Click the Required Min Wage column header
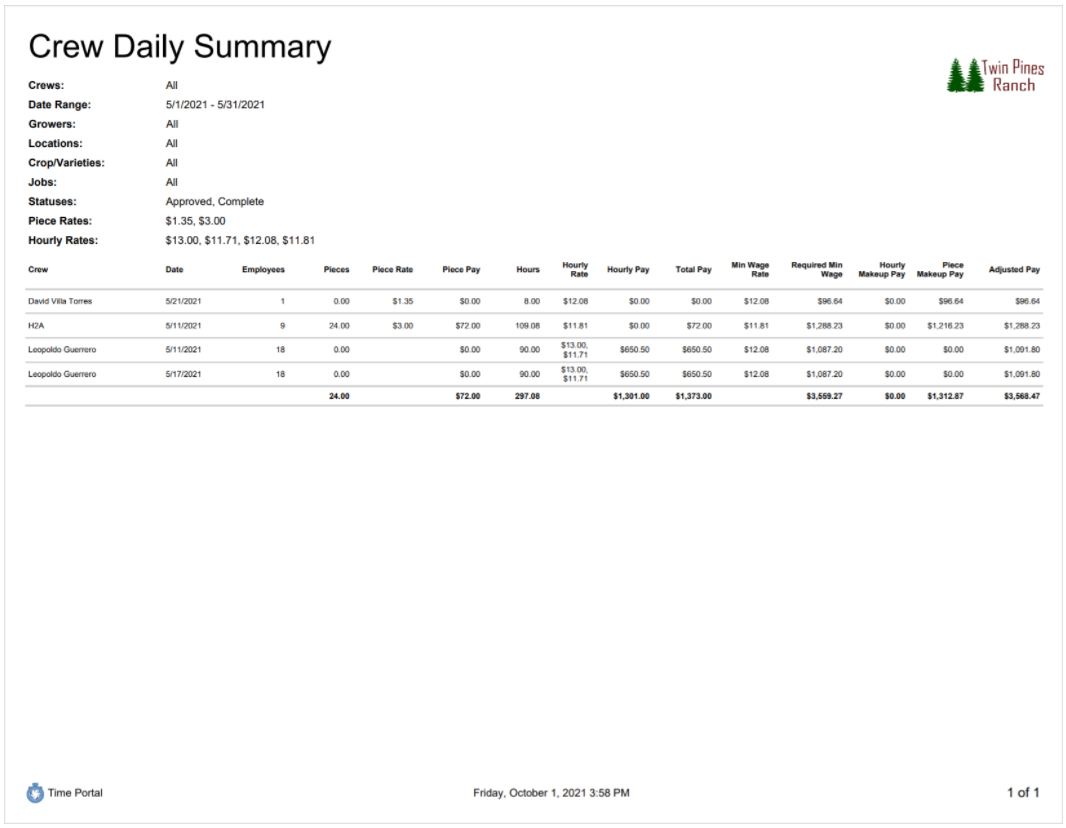Screen dimensions: 1066x828 tap(816, 270)
